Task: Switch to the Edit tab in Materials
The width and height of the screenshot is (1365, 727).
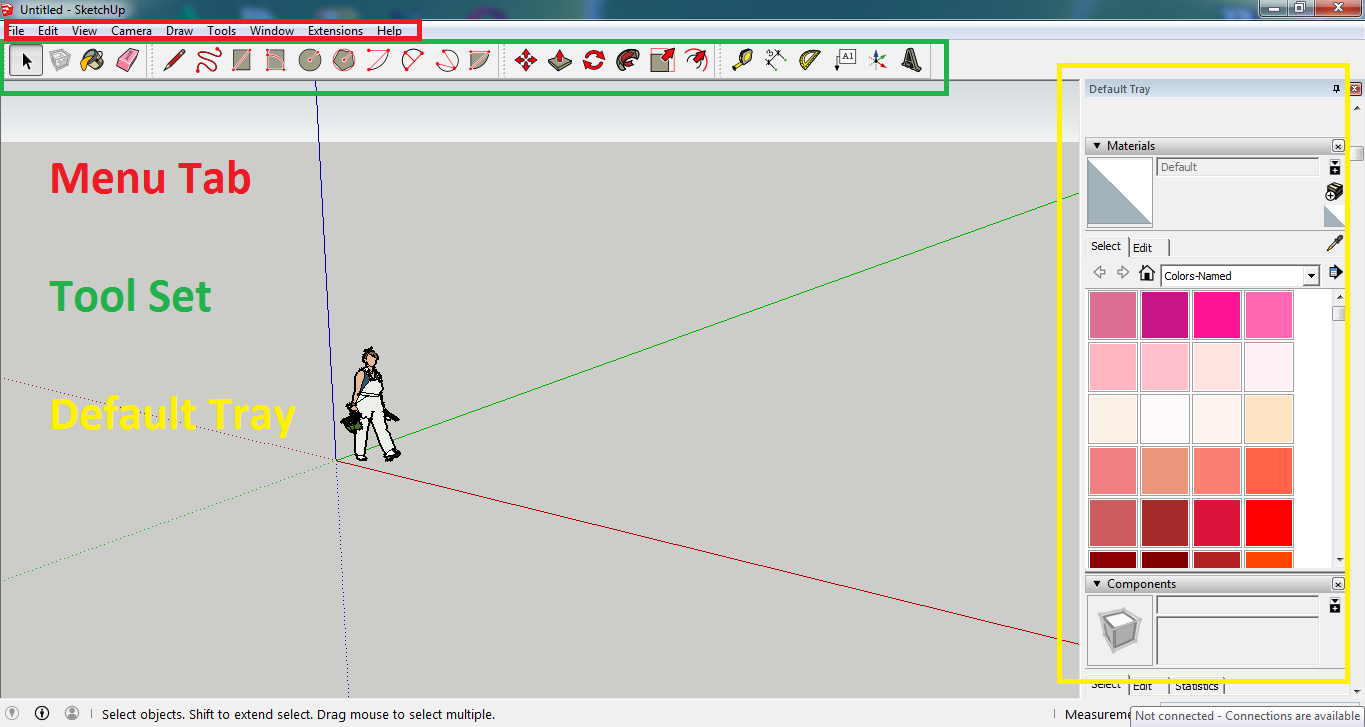Action: 1143,247
